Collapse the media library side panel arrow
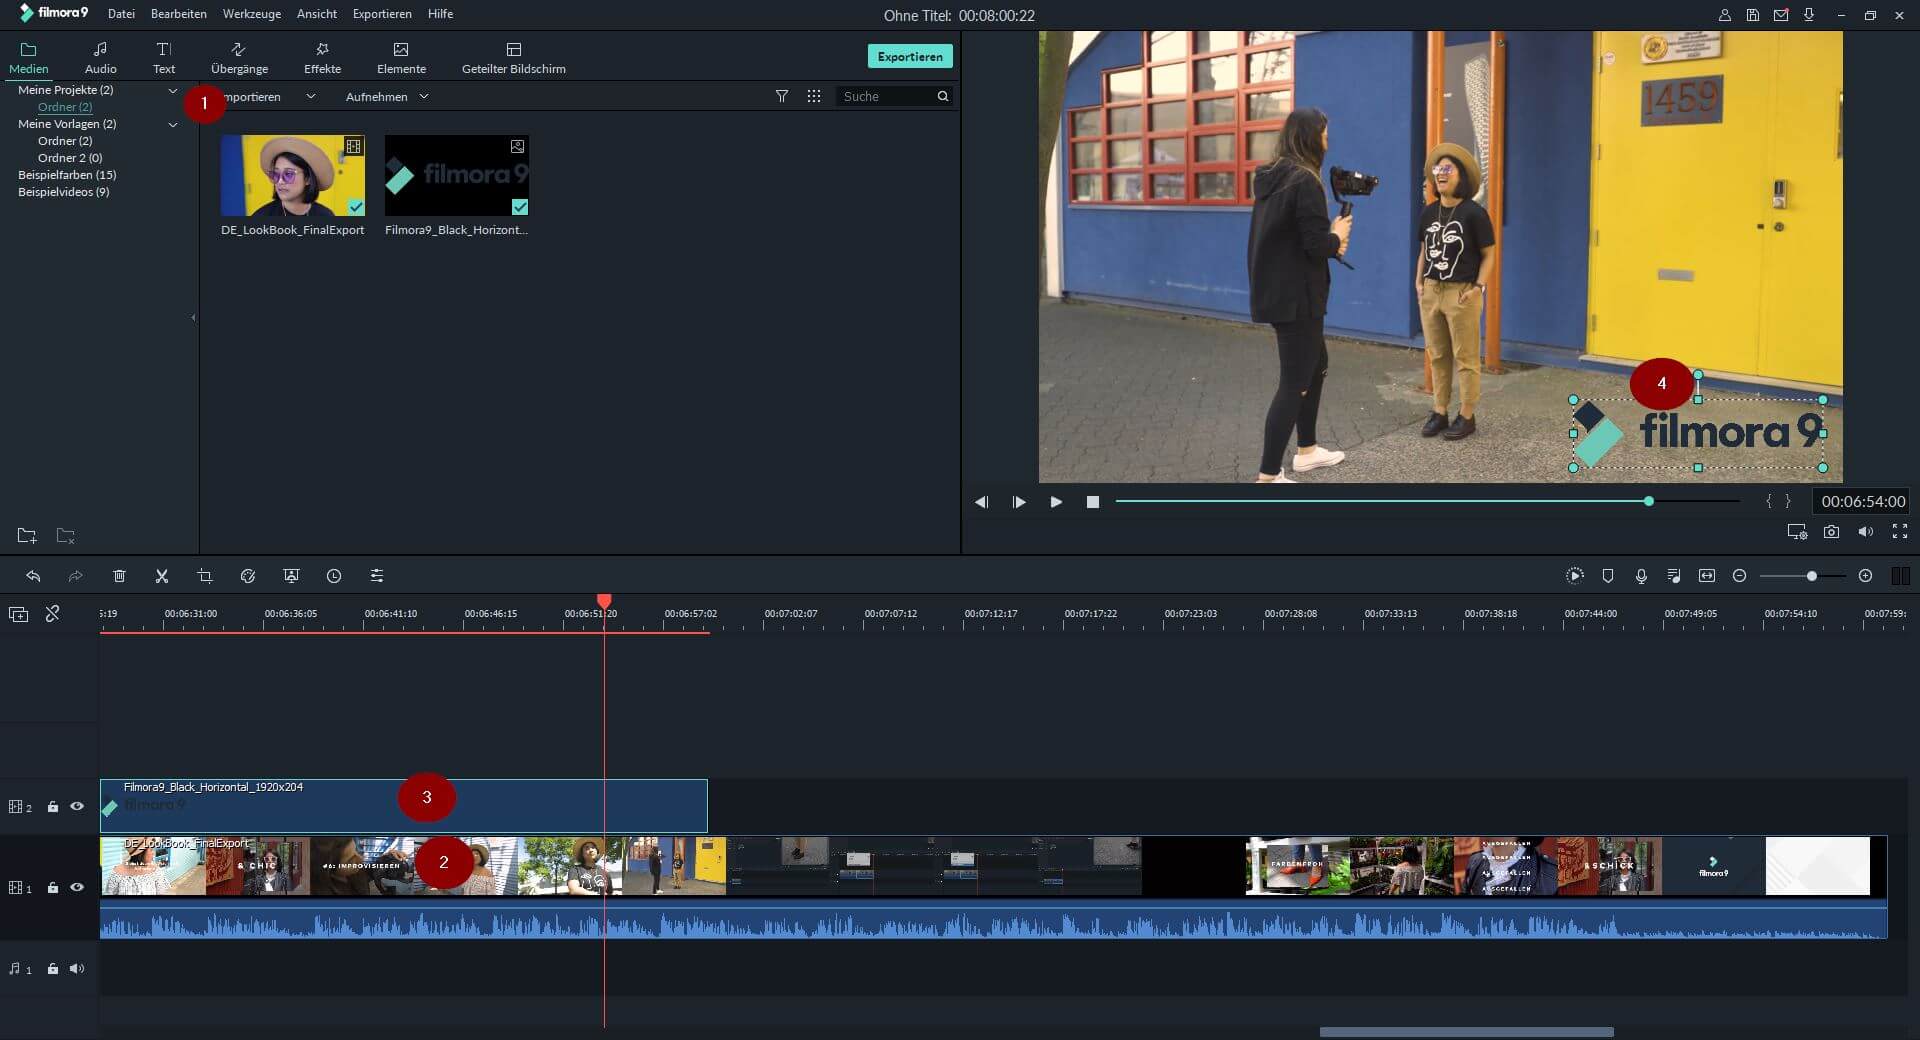 [x=193, y=318]
